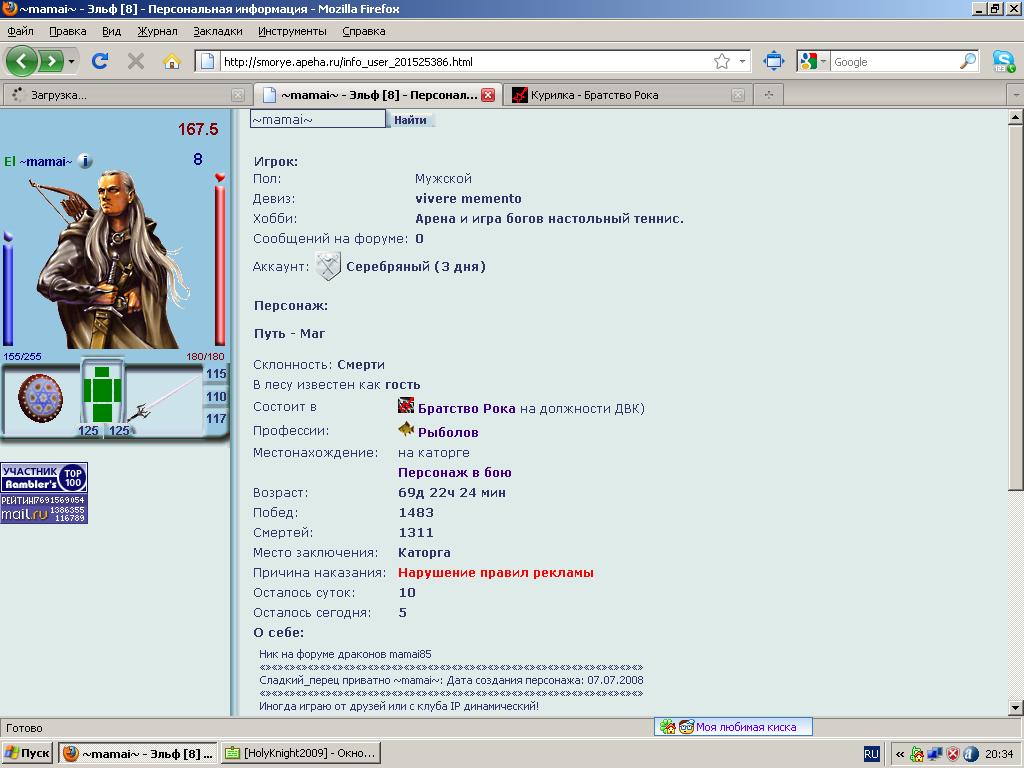Image resolution: width=1024 pixels, height=768 pixels.
Task: Click the red shield tray icon
Action: click(953, 754)
